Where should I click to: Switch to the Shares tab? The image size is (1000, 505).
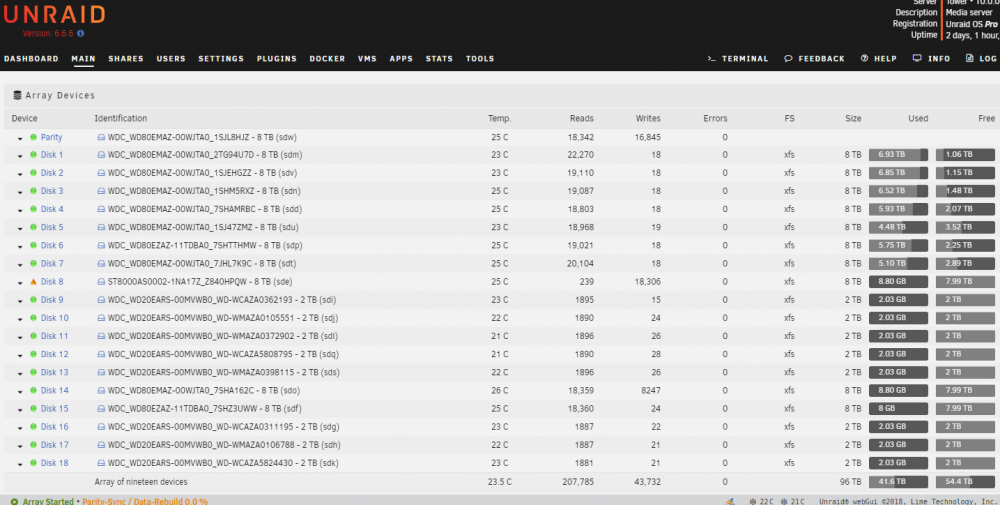tap(126, 59)
